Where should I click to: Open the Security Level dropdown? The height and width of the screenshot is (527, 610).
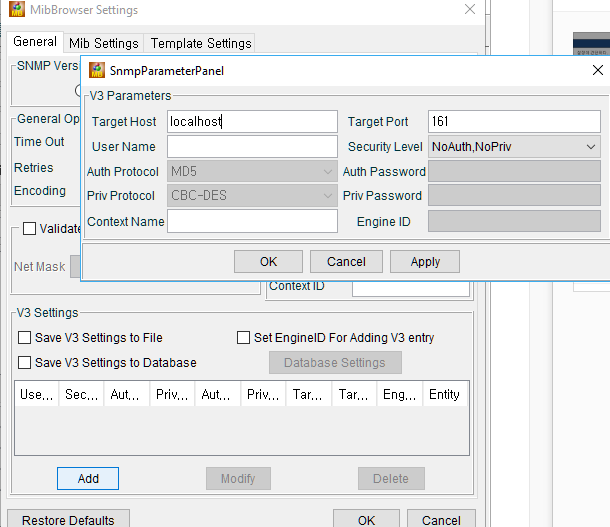[x=514, y=147]
